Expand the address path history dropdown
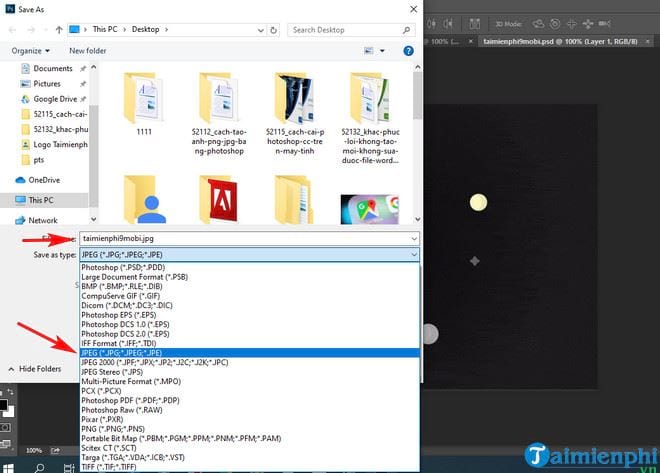Screen dimensions: 660x473 coord(261,30)
